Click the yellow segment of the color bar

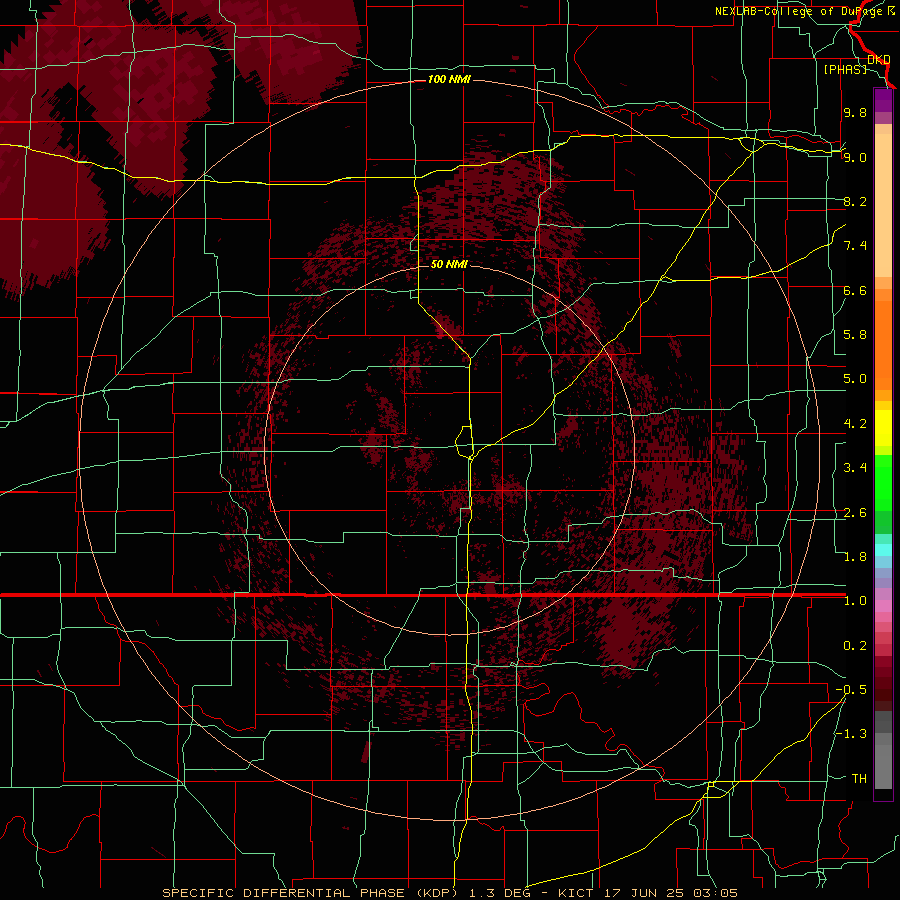coord(883,428)
